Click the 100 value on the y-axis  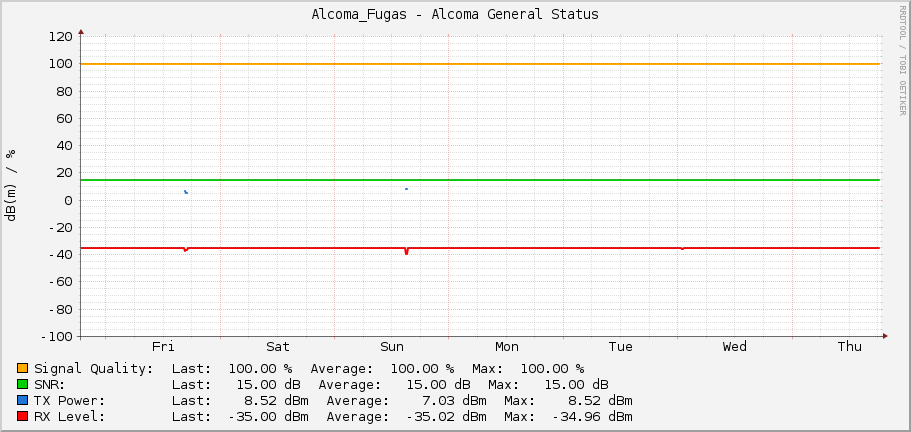click(61, 64)
